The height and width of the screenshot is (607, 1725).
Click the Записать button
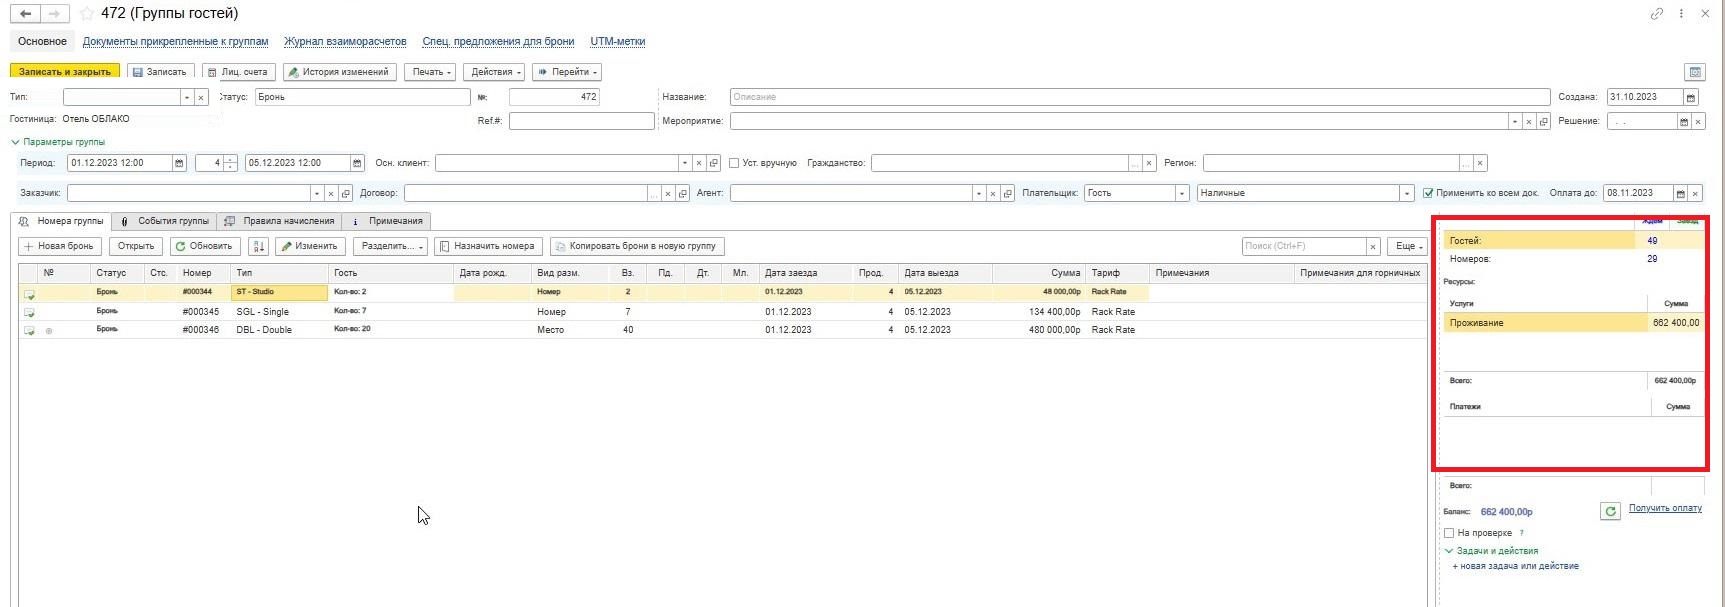(x=159, y=72)
